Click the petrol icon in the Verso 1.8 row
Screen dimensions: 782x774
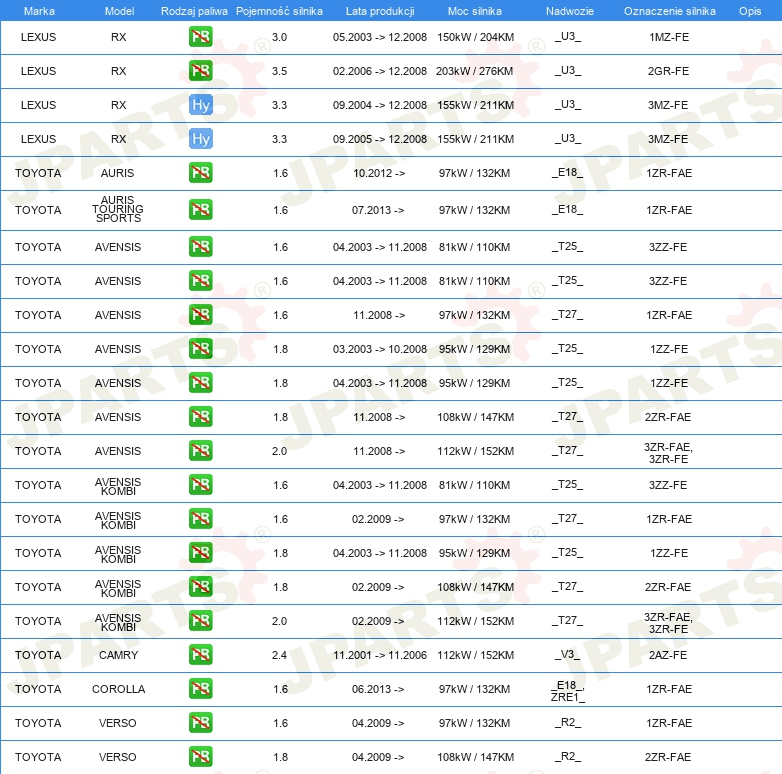(x=200, y=757)
